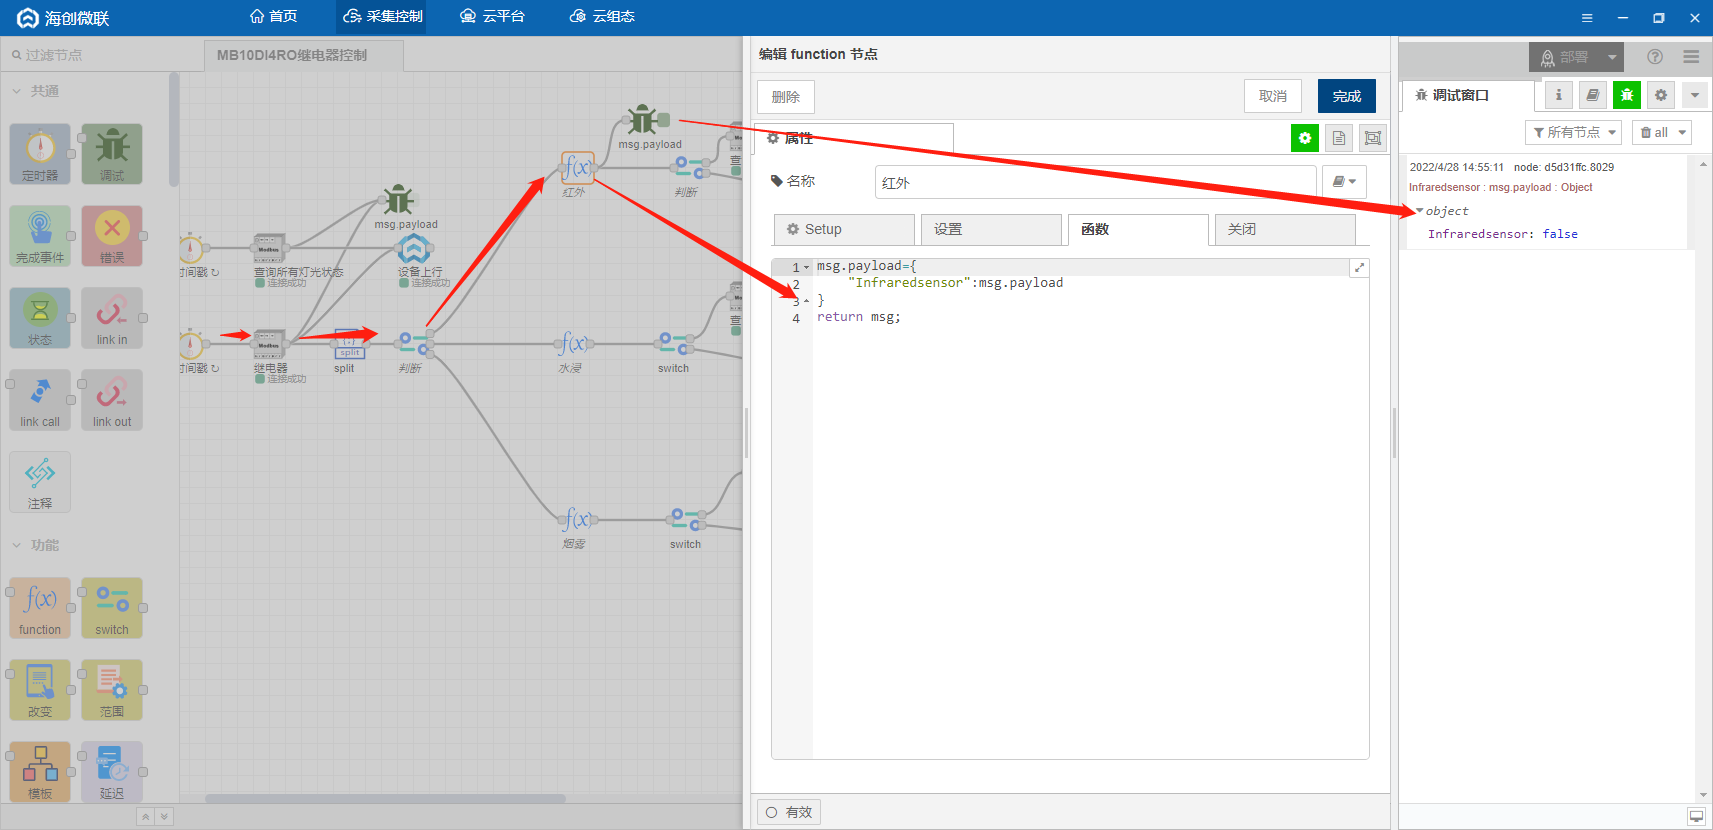The height and width of the screenshot is (830, 1713).
Task: Click the 取消 cancel button
Action: coord(1273,96)
